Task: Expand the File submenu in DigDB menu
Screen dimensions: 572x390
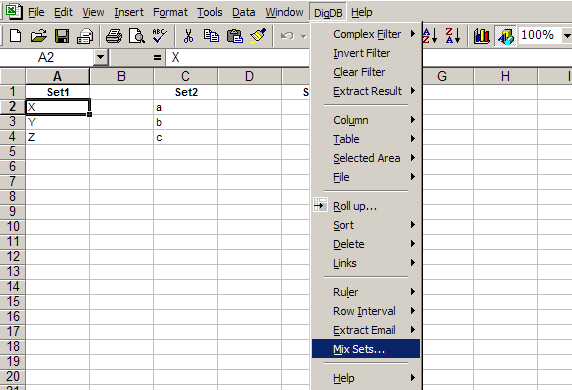Action: pos(366,177)
